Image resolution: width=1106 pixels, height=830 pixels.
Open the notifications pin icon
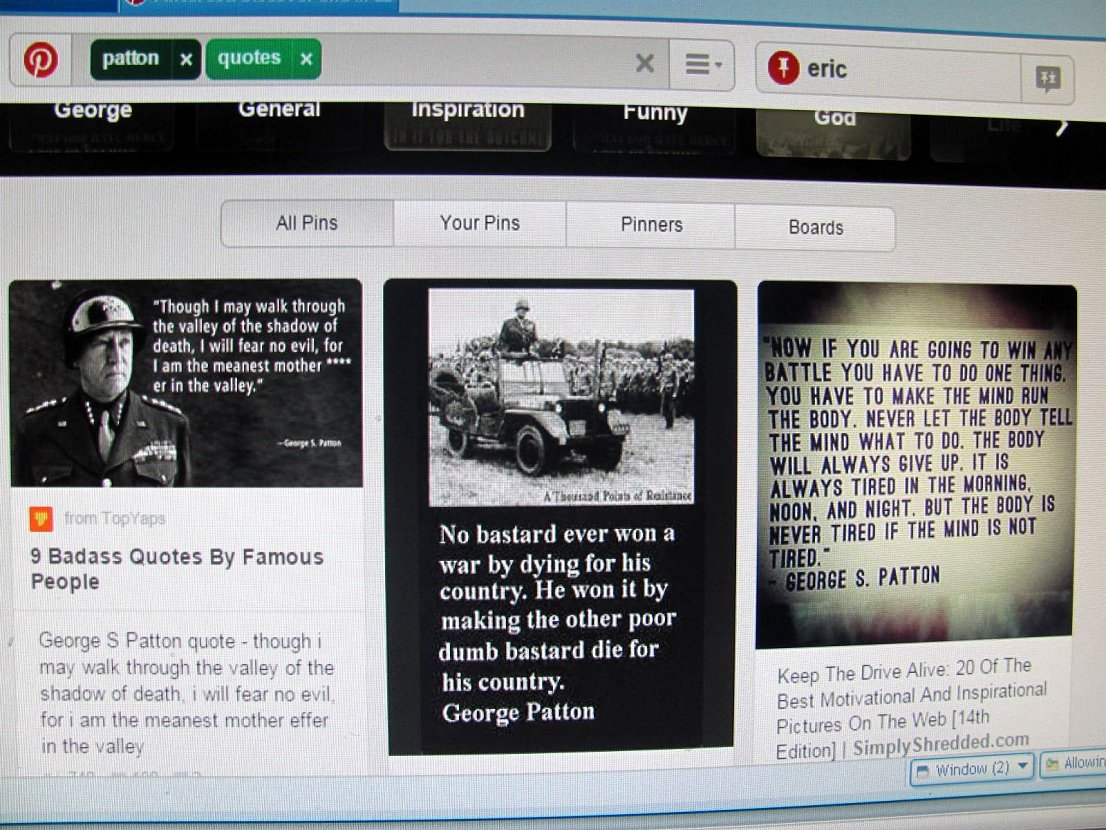(1047, 78)
